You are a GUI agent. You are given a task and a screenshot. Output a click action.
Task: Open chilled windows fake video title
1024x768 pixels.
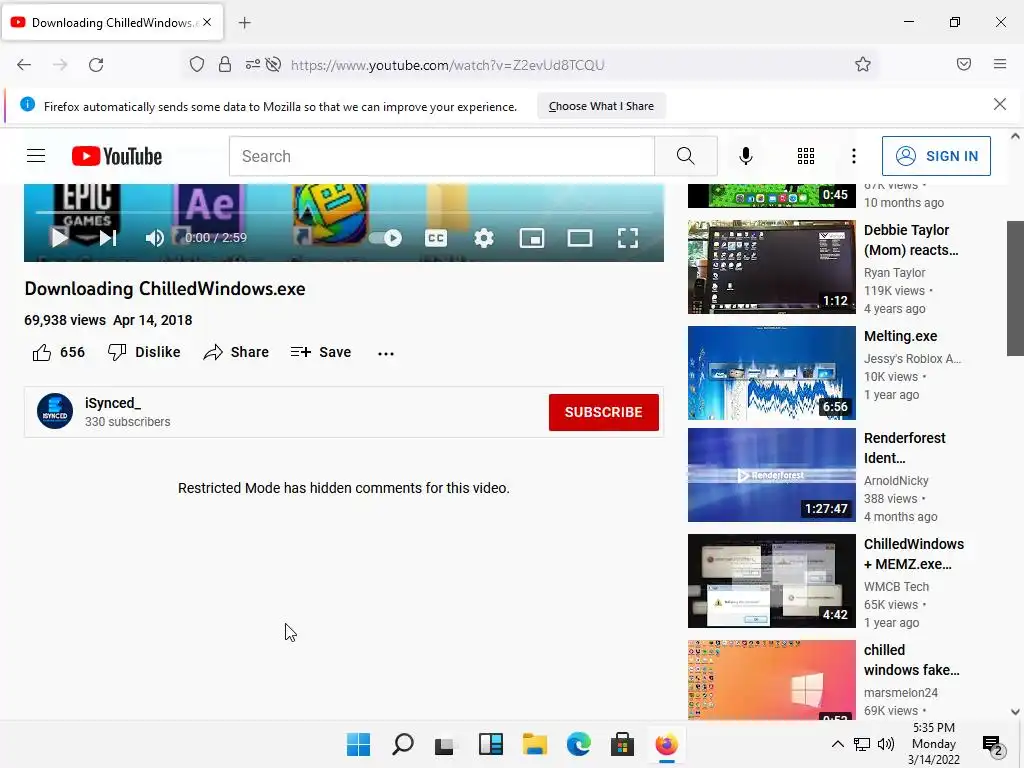(911, 660)
